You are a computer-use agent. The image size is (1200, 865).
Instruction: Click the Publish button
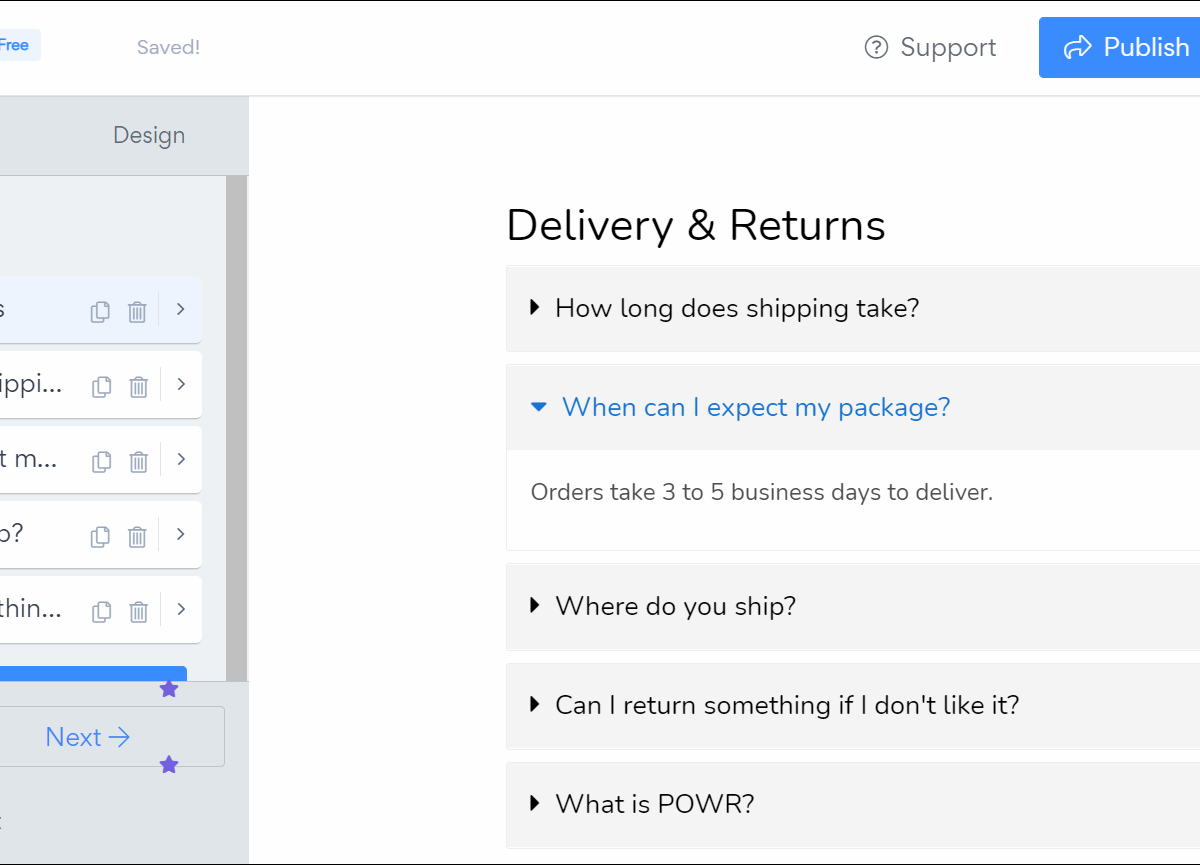[1125, 47]
